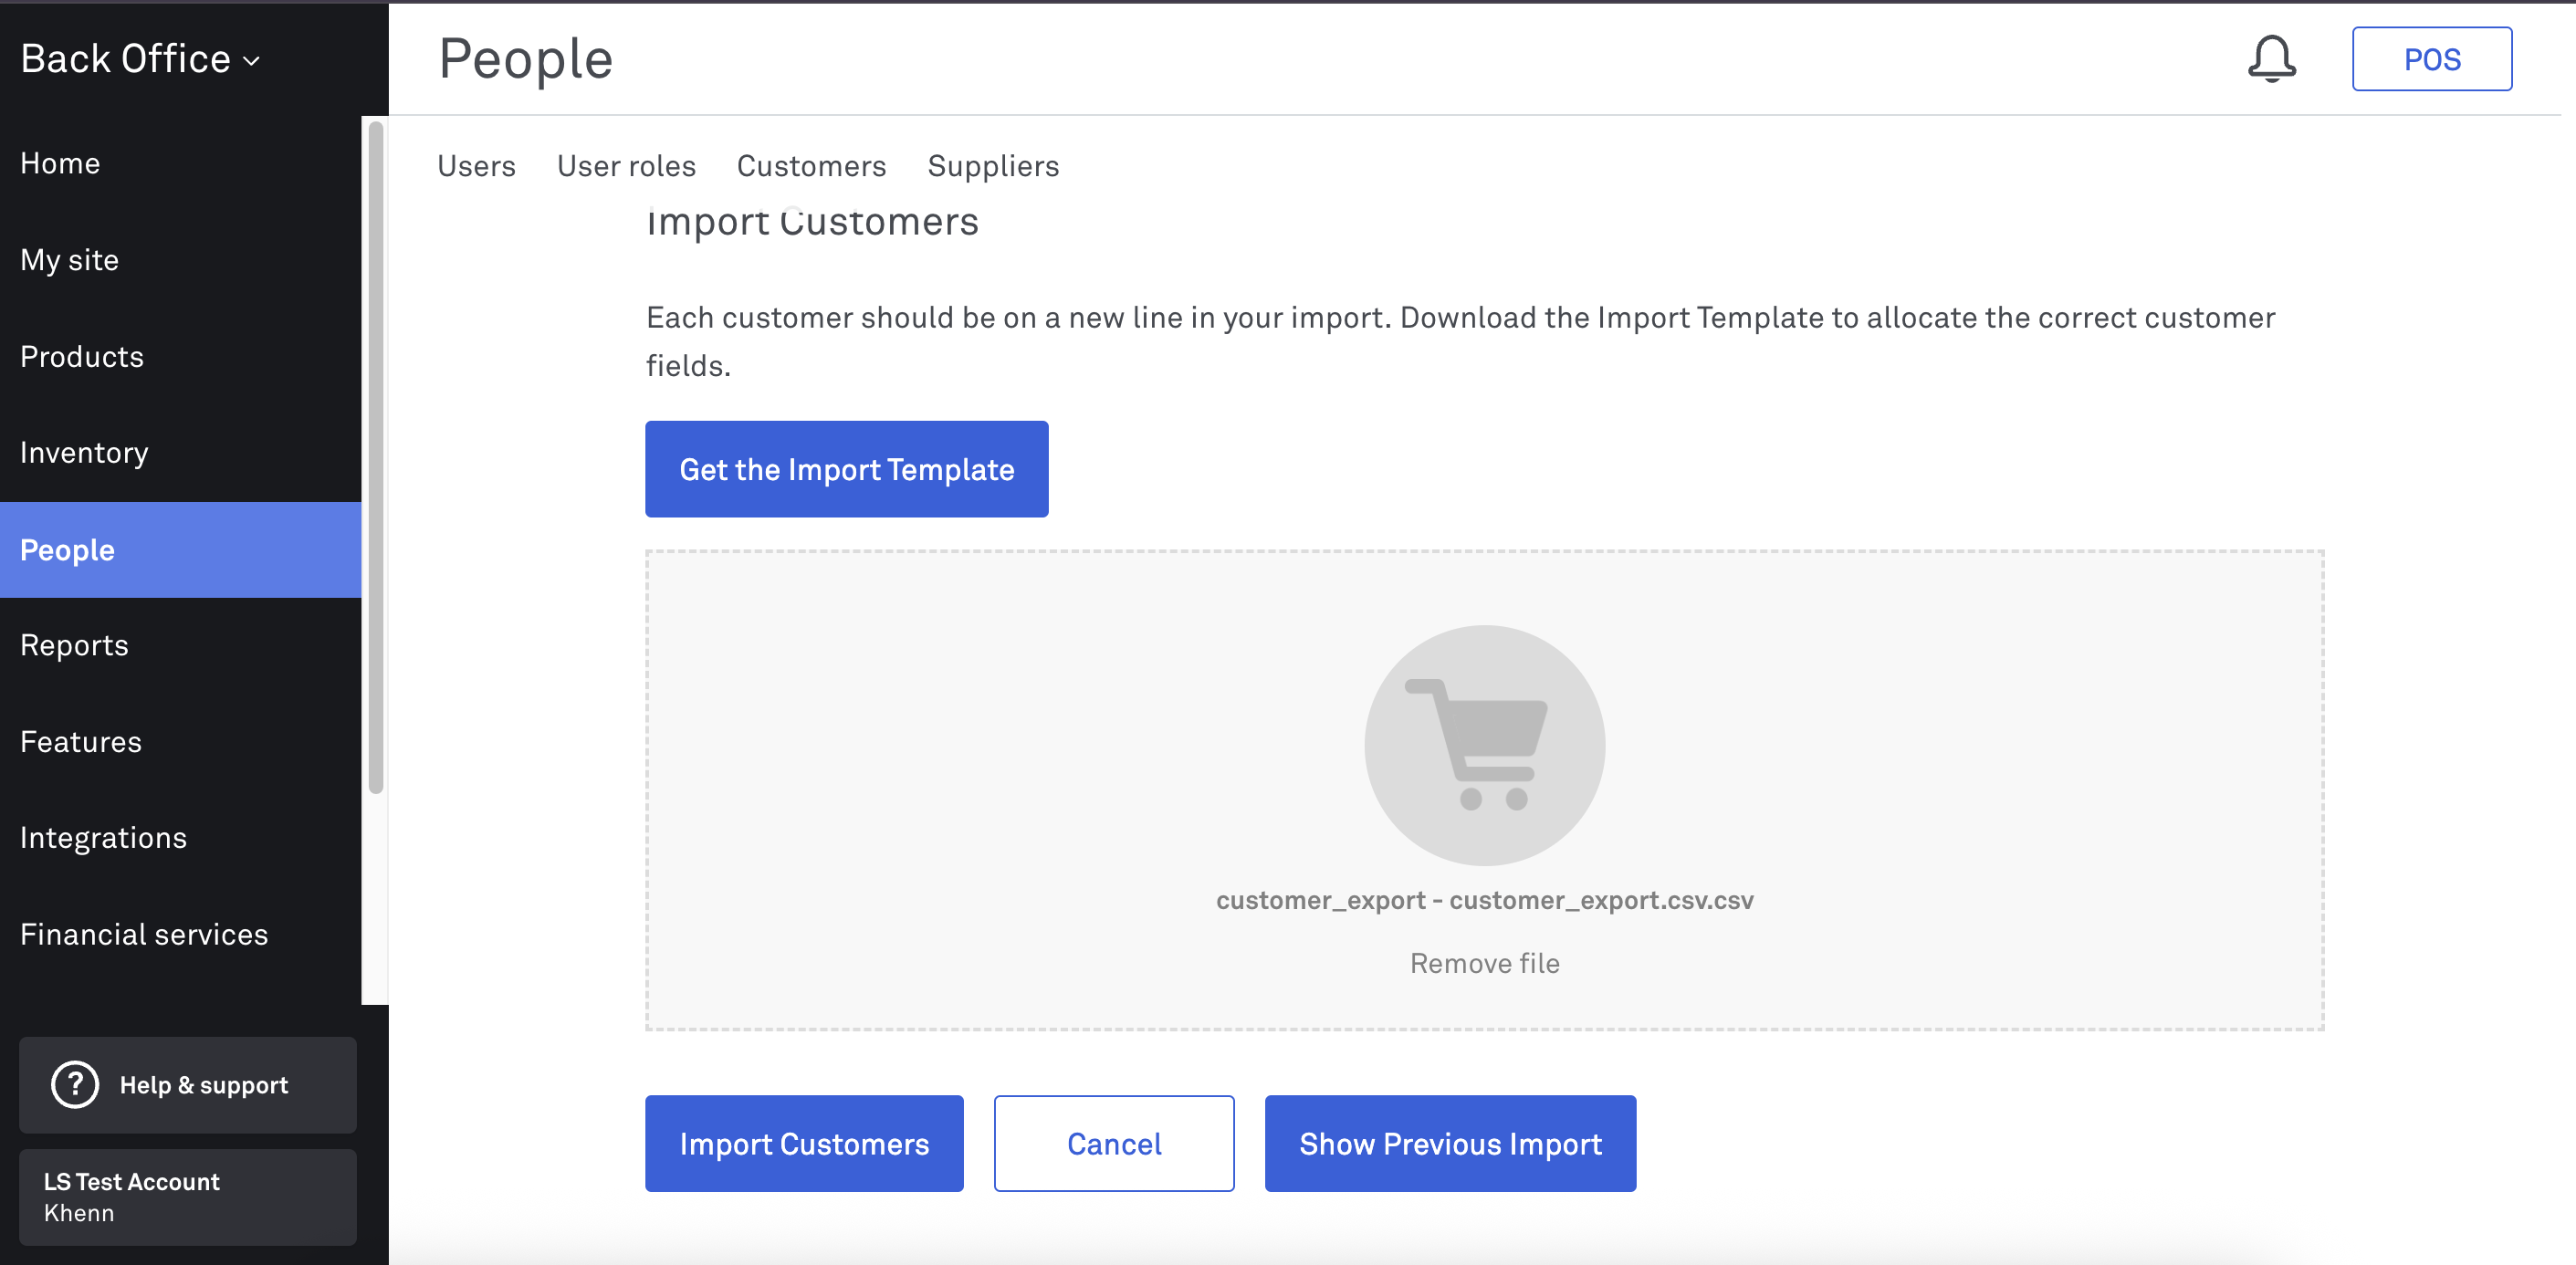Switch to the Suppliers tab
Viewport: 2576px width, 1265px height.
point(993,166)
